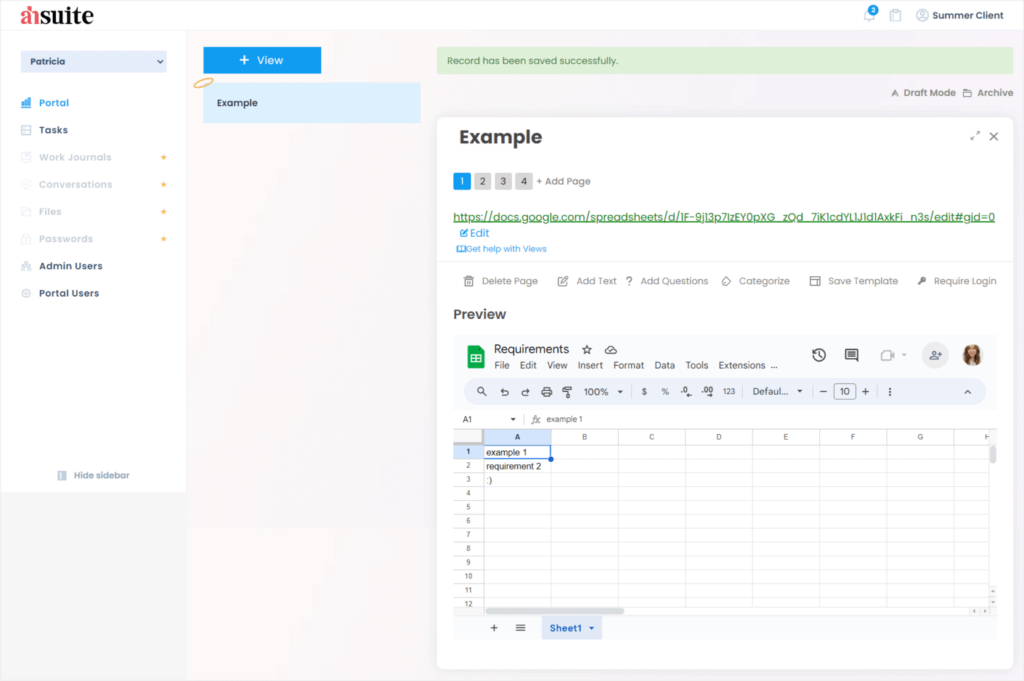1024x681 pixels.
Task: Open the Sheets Insert menu
Action: [x=590, y=366]
